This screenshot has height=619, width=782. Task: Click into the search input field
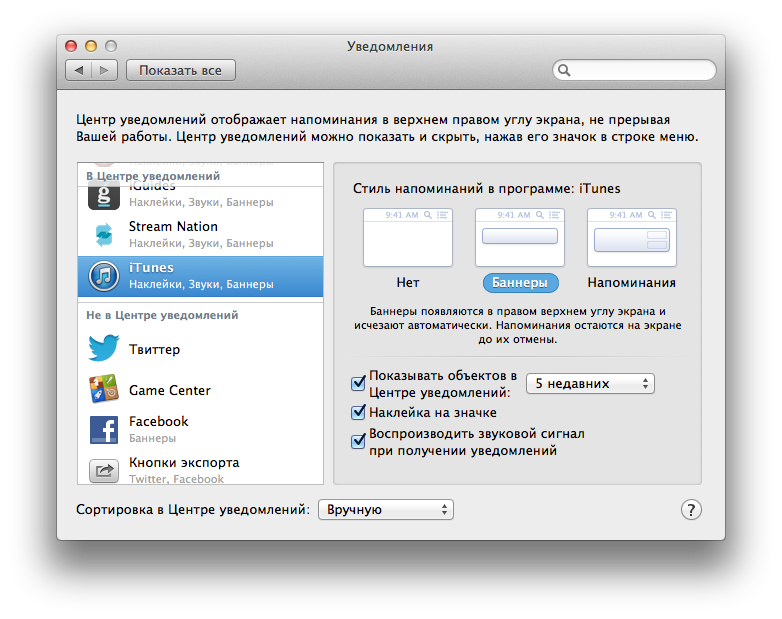(x=634, y=70)
